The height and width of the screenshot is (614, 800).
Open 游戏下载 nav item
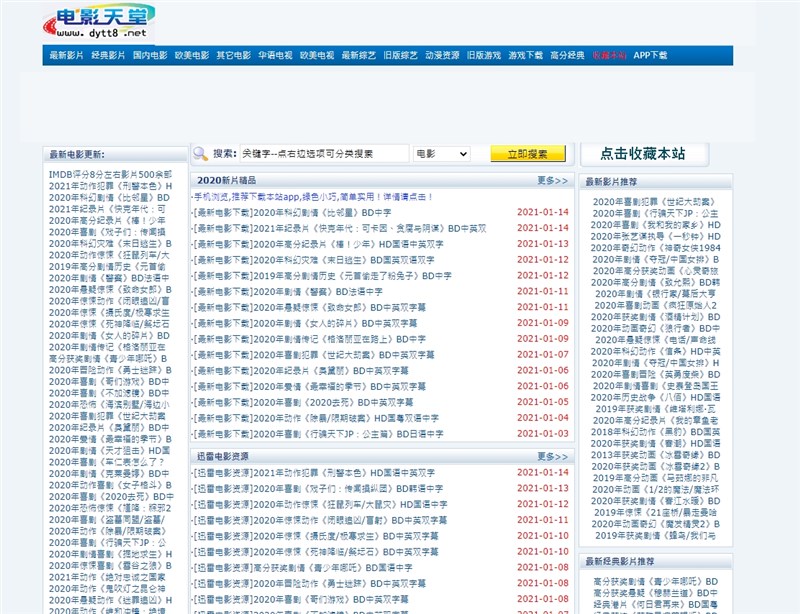[x=526, y=55]
